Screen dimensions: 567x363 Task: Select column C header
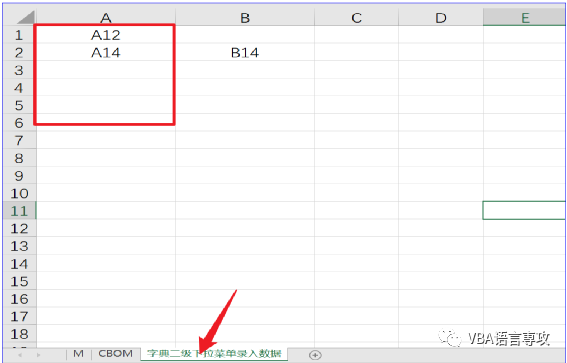click(x=357, y=17)
